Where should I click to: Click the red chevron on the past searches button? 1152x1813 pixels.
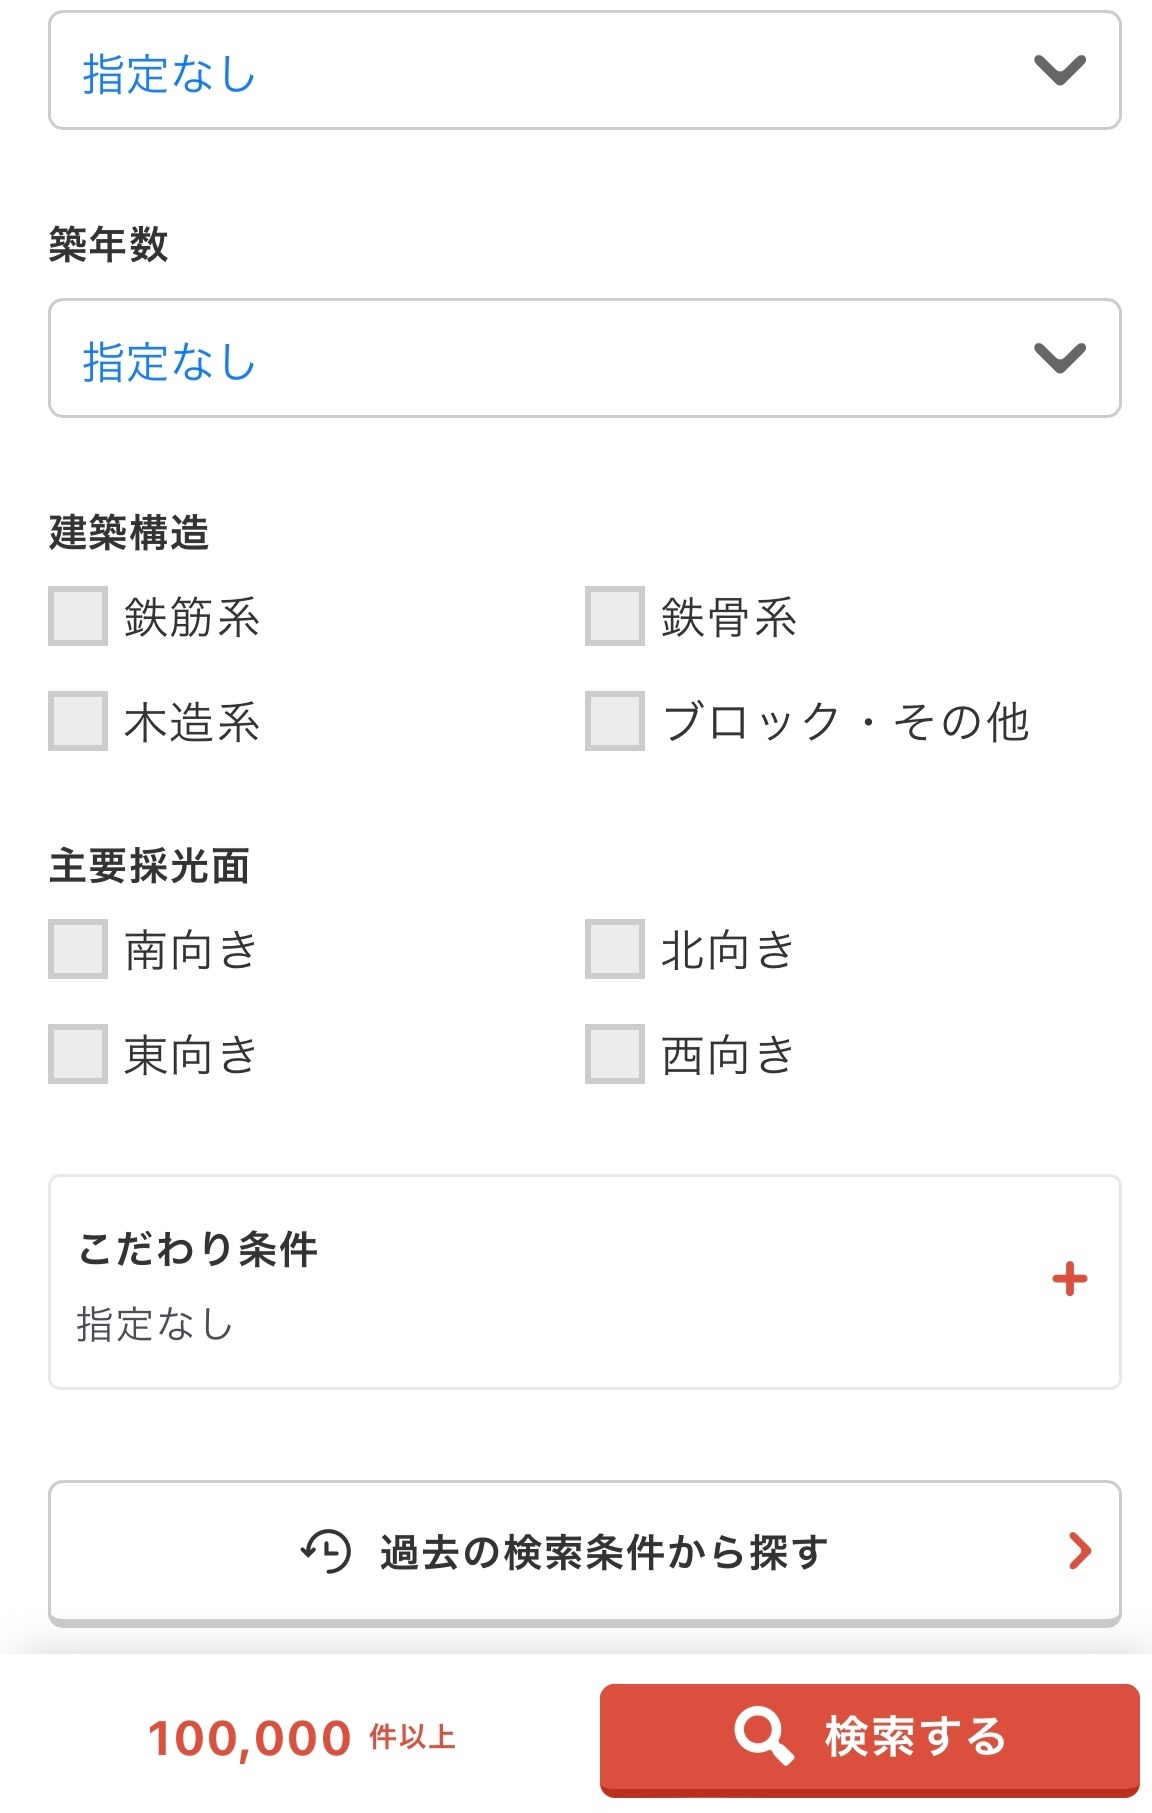1079,1551
